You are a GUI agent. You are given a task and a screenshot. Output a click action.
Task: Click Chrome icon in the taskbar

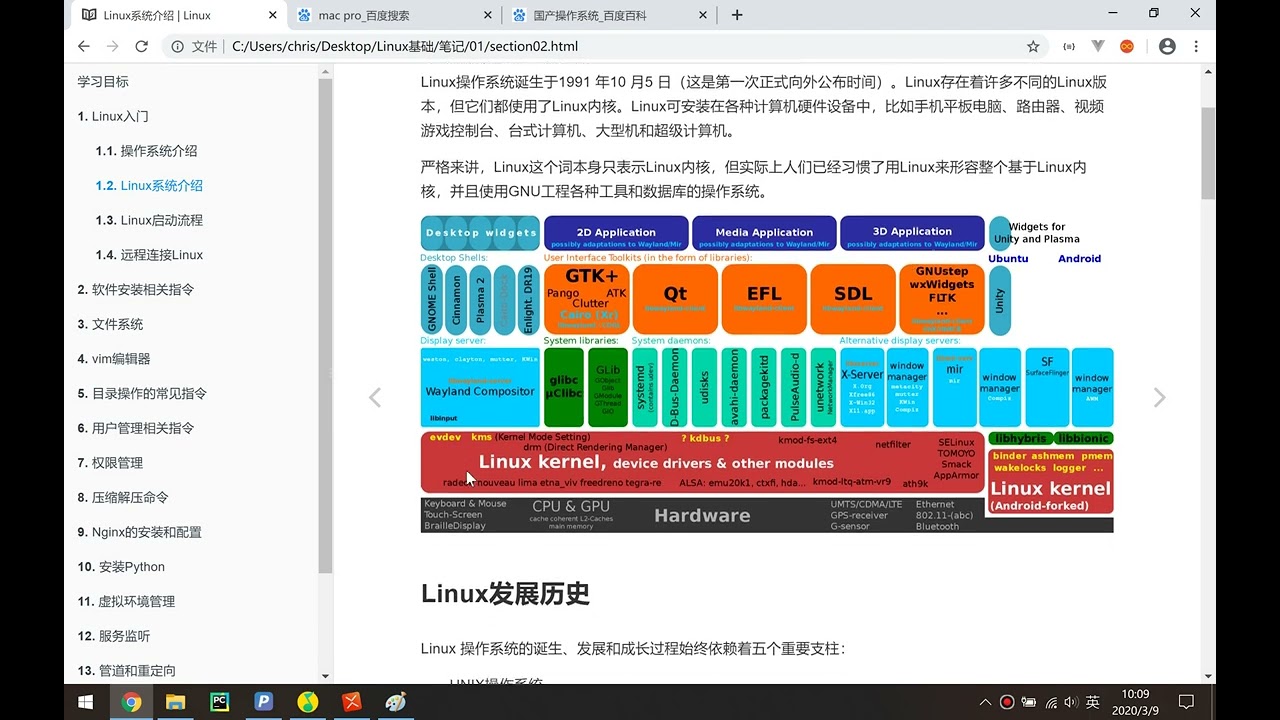[131, 702]
